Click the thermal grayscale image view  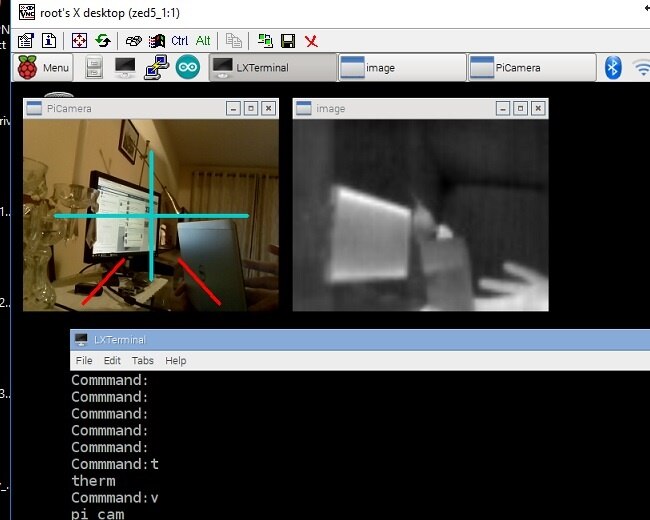click(420, 215)
